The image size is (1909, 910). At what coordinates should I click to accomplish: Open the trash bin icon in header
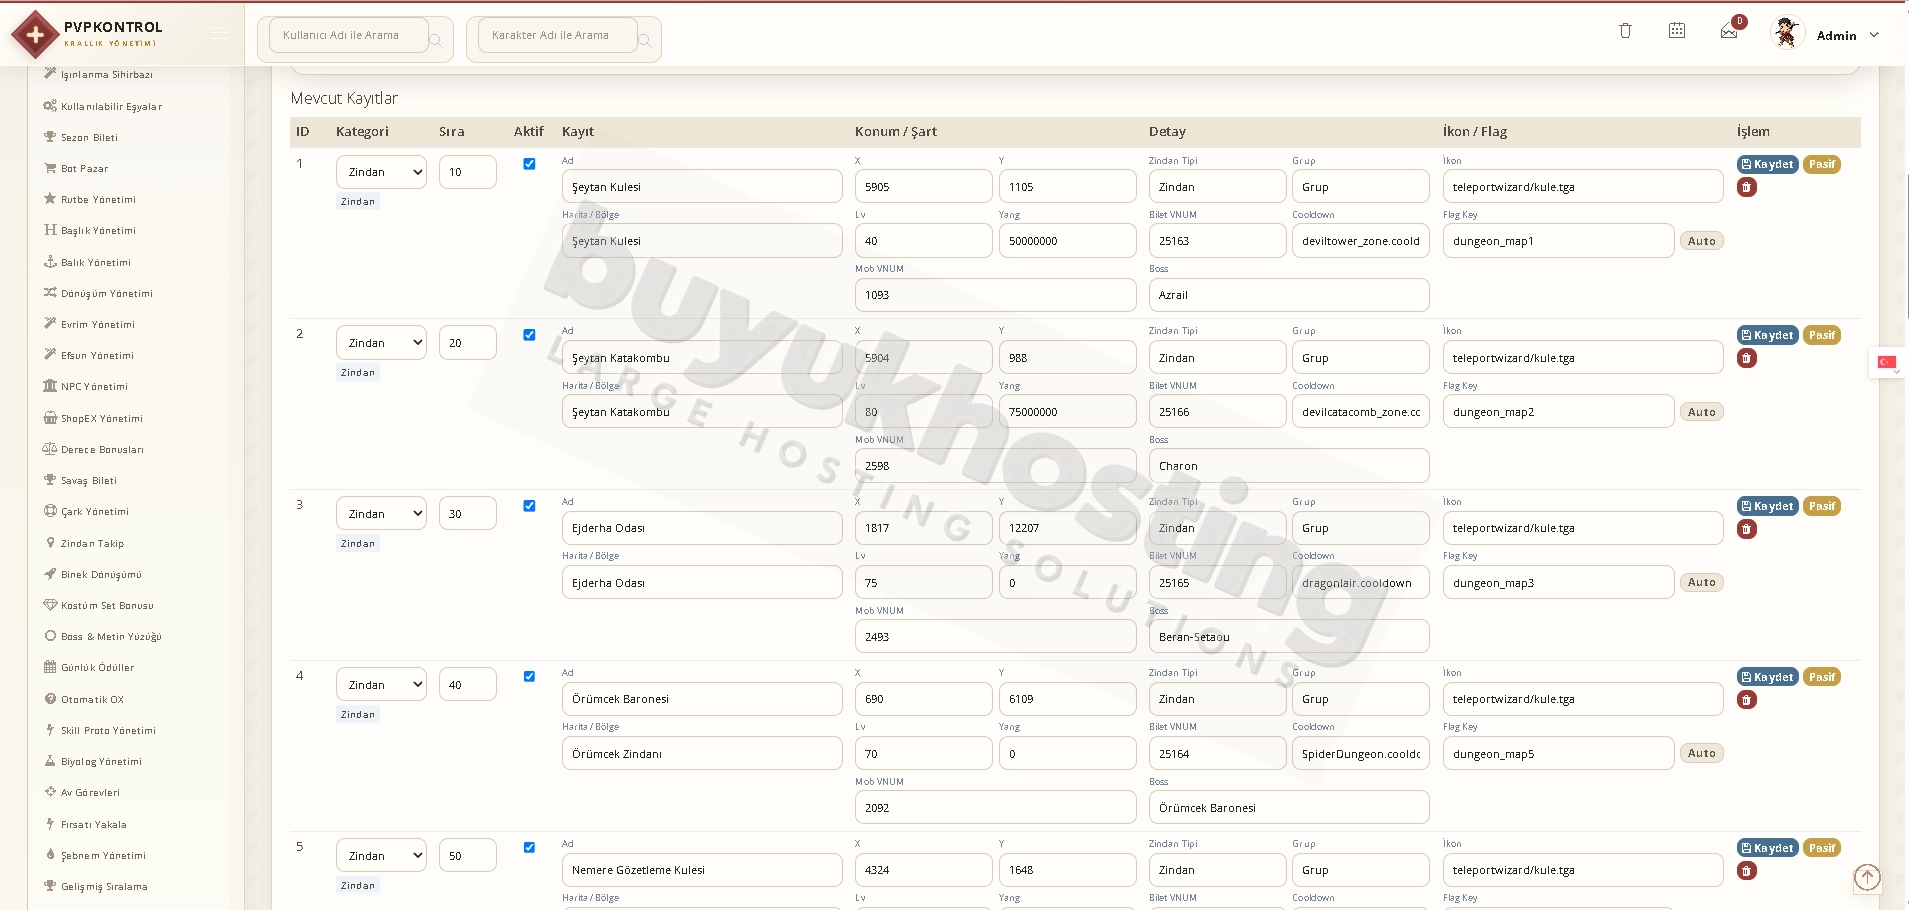[x=1625, y=31]
